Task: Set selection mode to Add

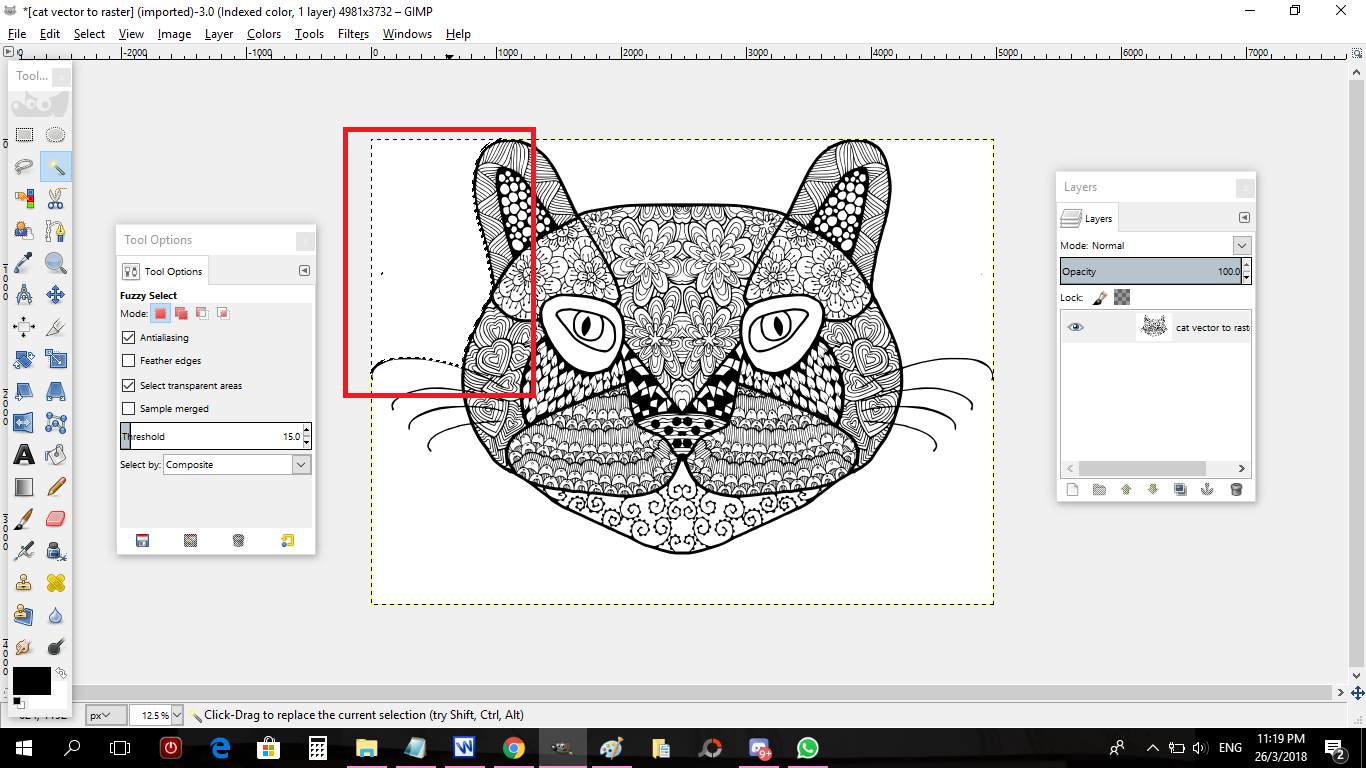Action: (181, 314)
